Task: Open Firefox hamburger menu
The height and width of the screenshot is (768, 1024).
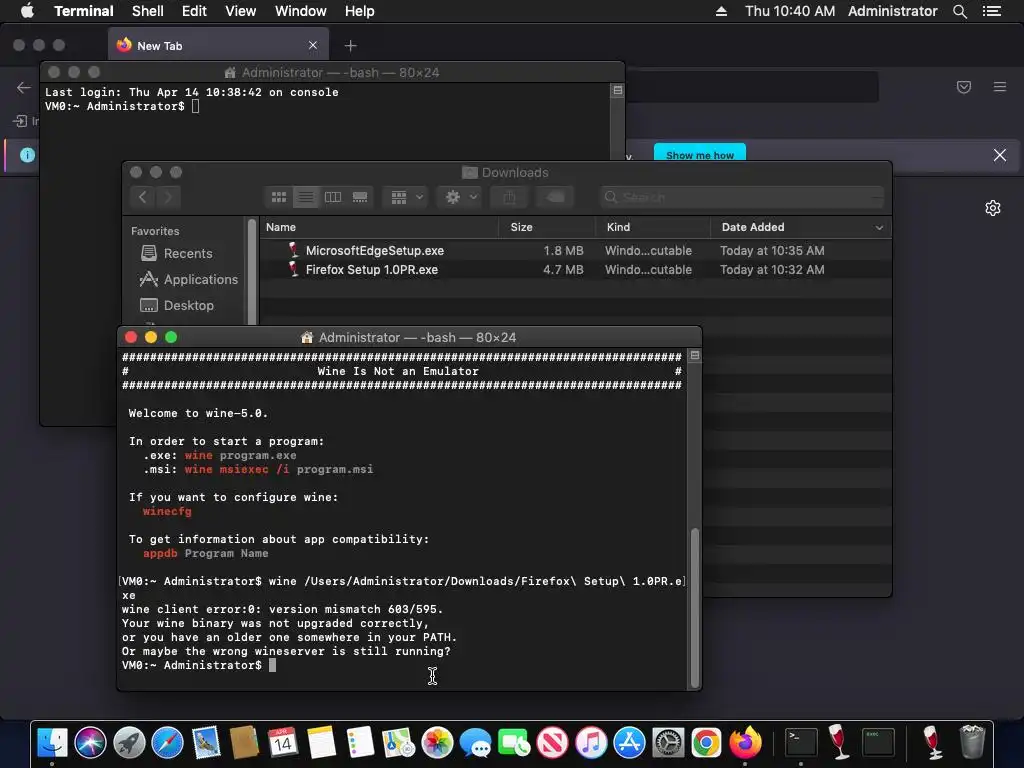Action: click(x=999, y=87)
